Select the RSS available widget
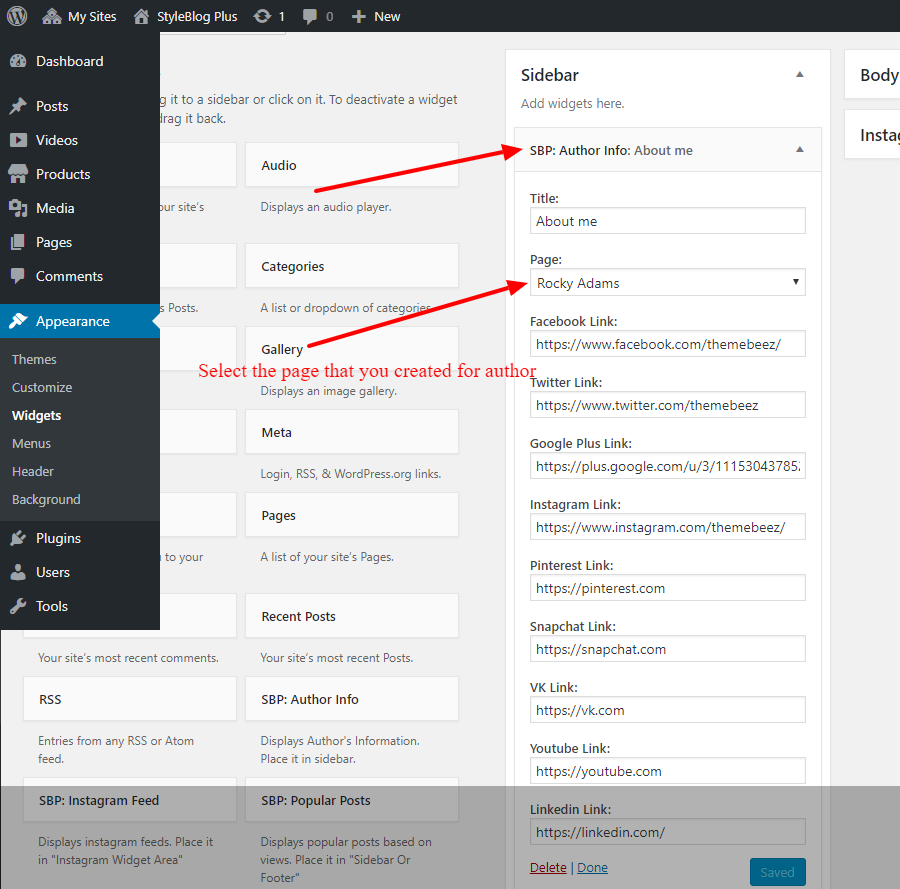Viewport: 900px width, 889px height. click(x=130, y=699)
